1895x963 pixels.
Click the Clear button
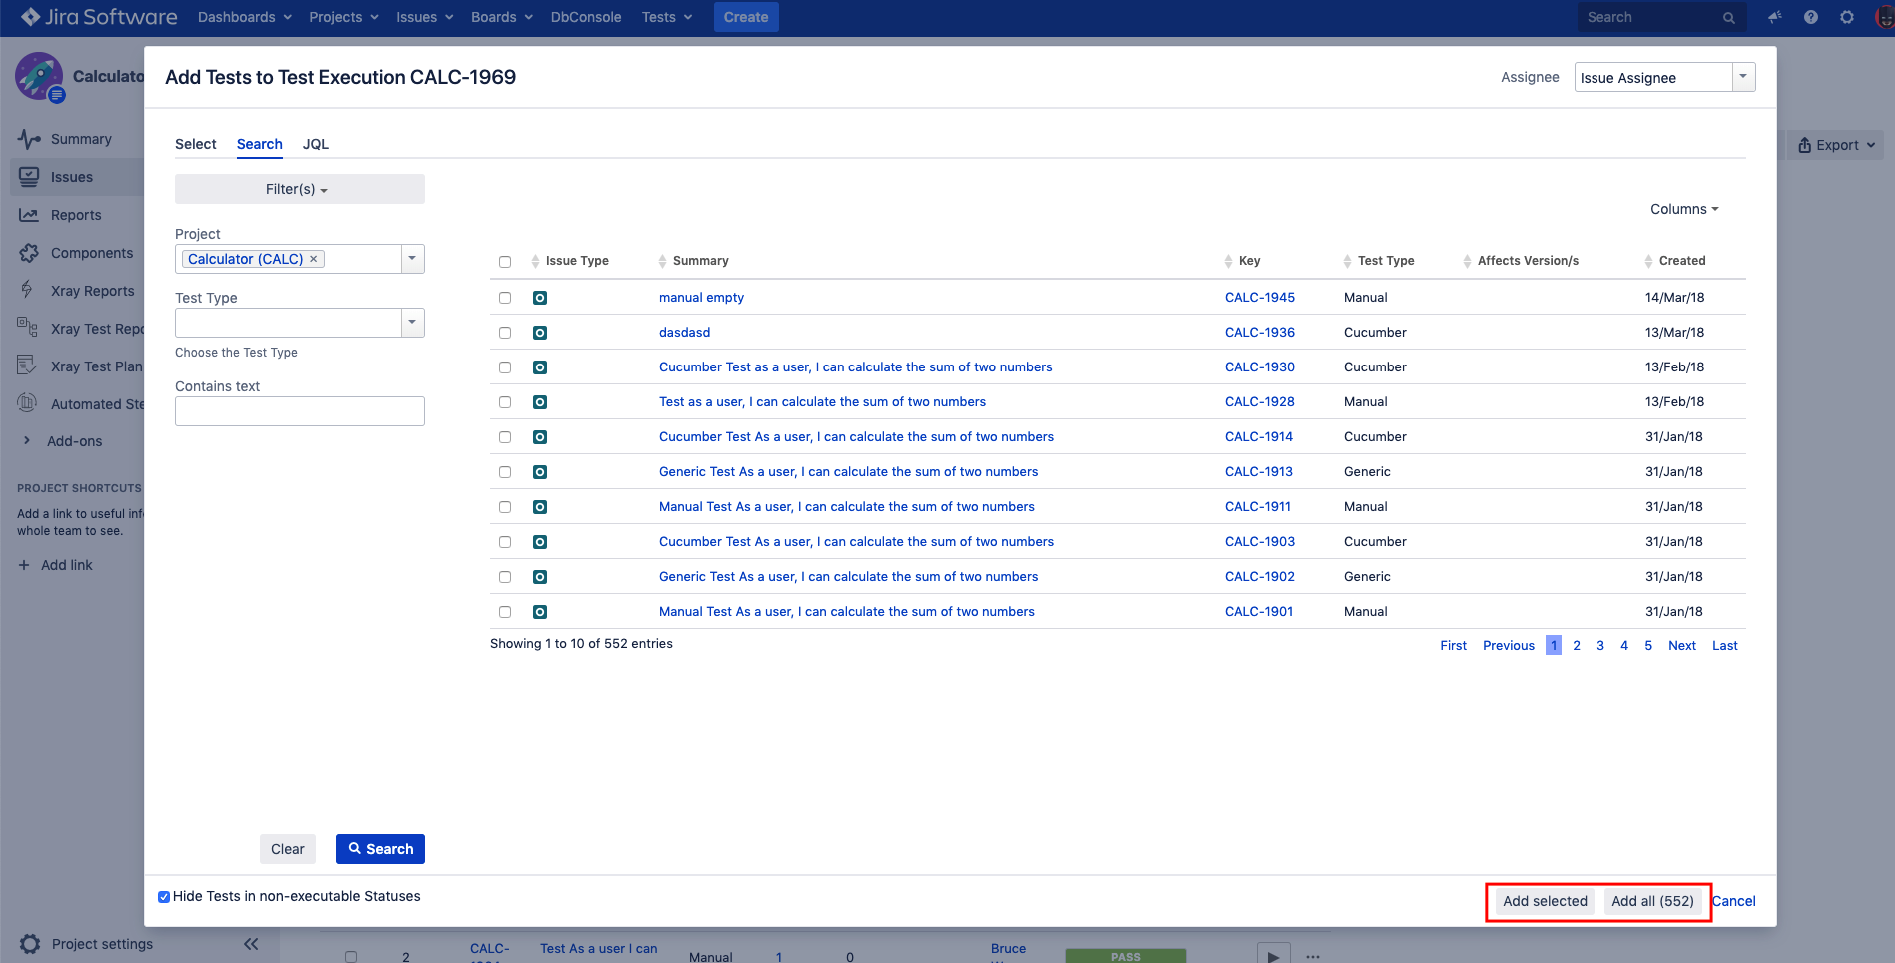point(288,849)
